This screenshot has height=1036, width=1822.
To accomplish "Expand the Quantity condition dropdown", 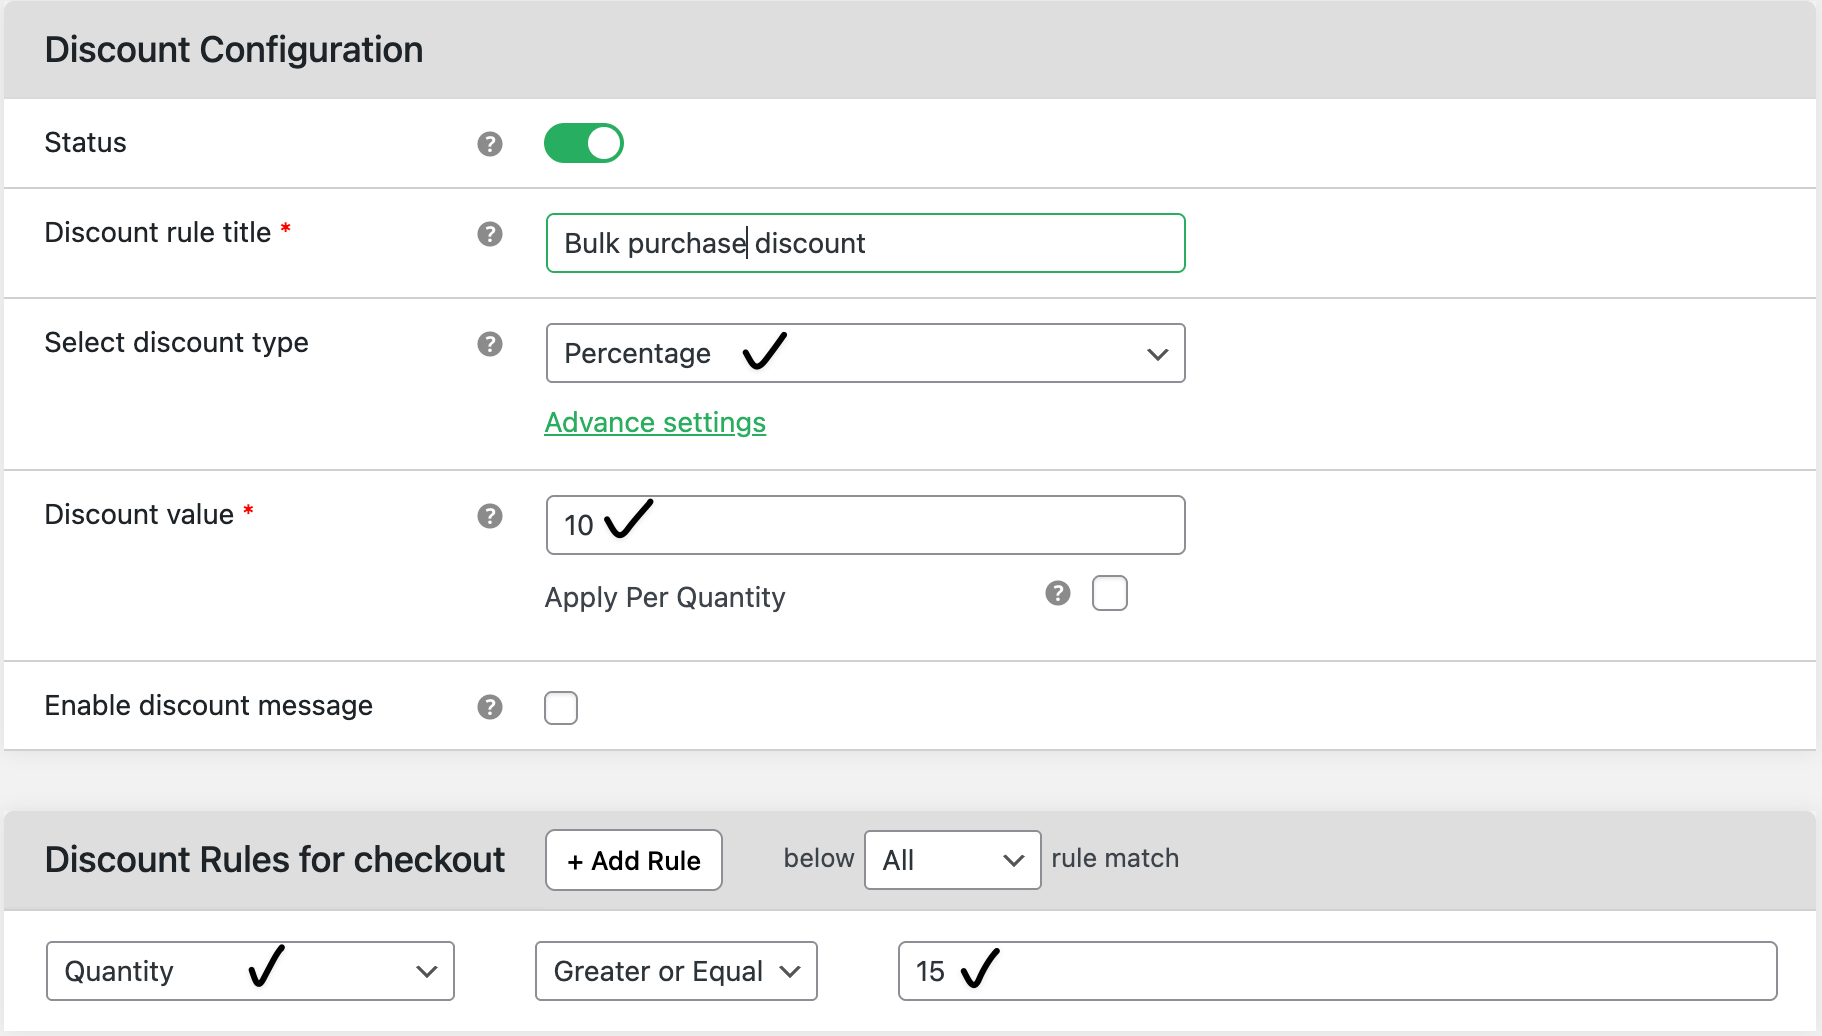I will 249,970.
